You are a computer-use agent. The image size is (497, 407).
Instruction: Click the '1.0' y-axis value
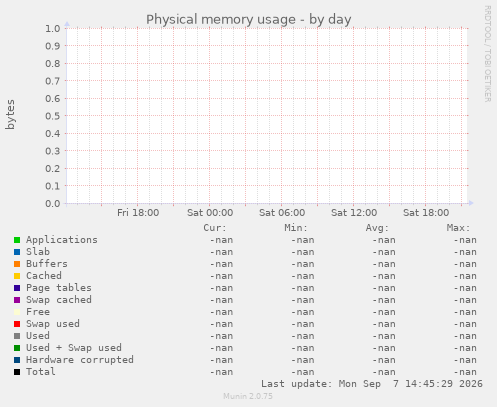[53, 29]
